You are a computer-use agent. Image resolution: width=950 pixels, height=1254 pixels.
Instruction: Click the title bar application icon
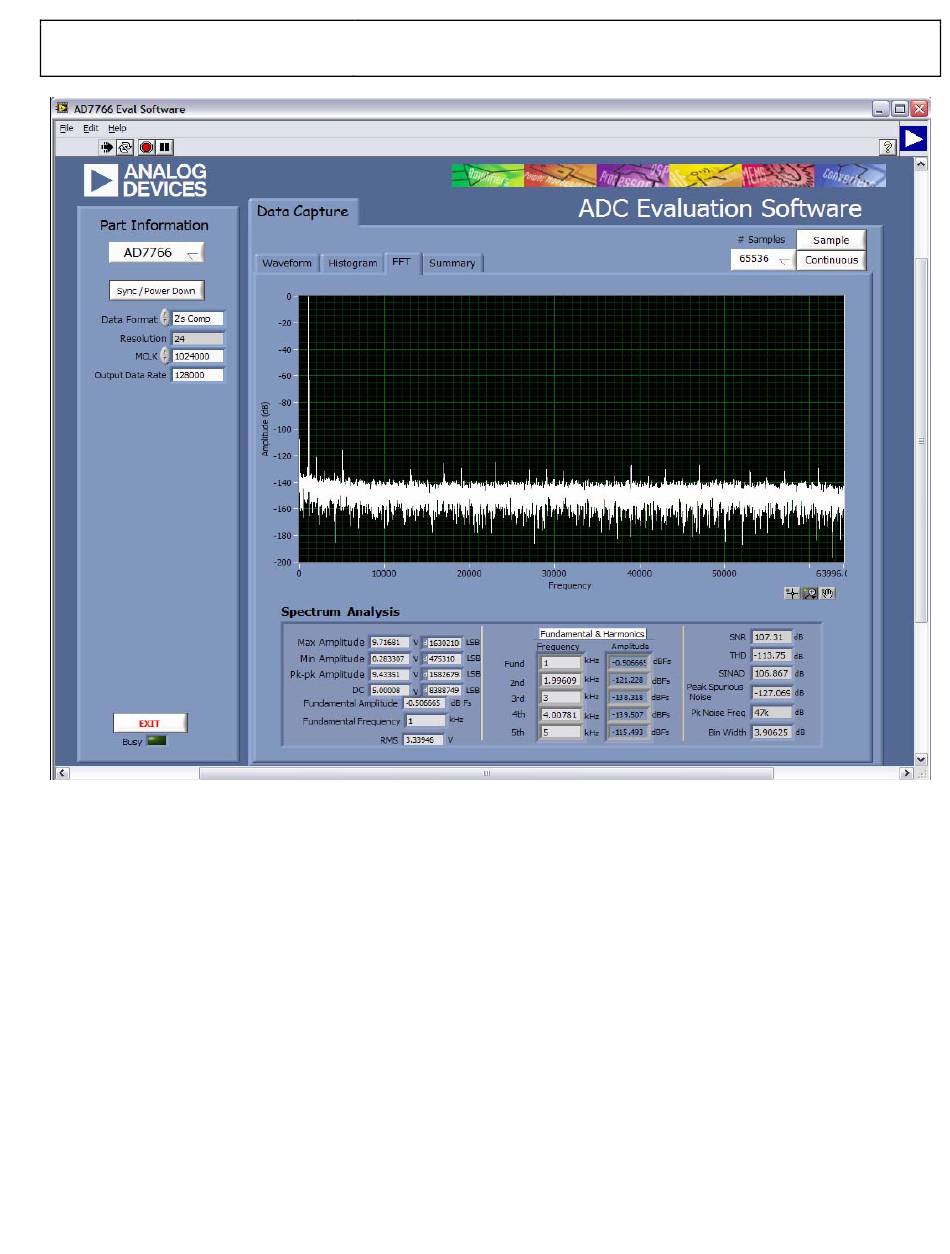[x=62, y=109]
